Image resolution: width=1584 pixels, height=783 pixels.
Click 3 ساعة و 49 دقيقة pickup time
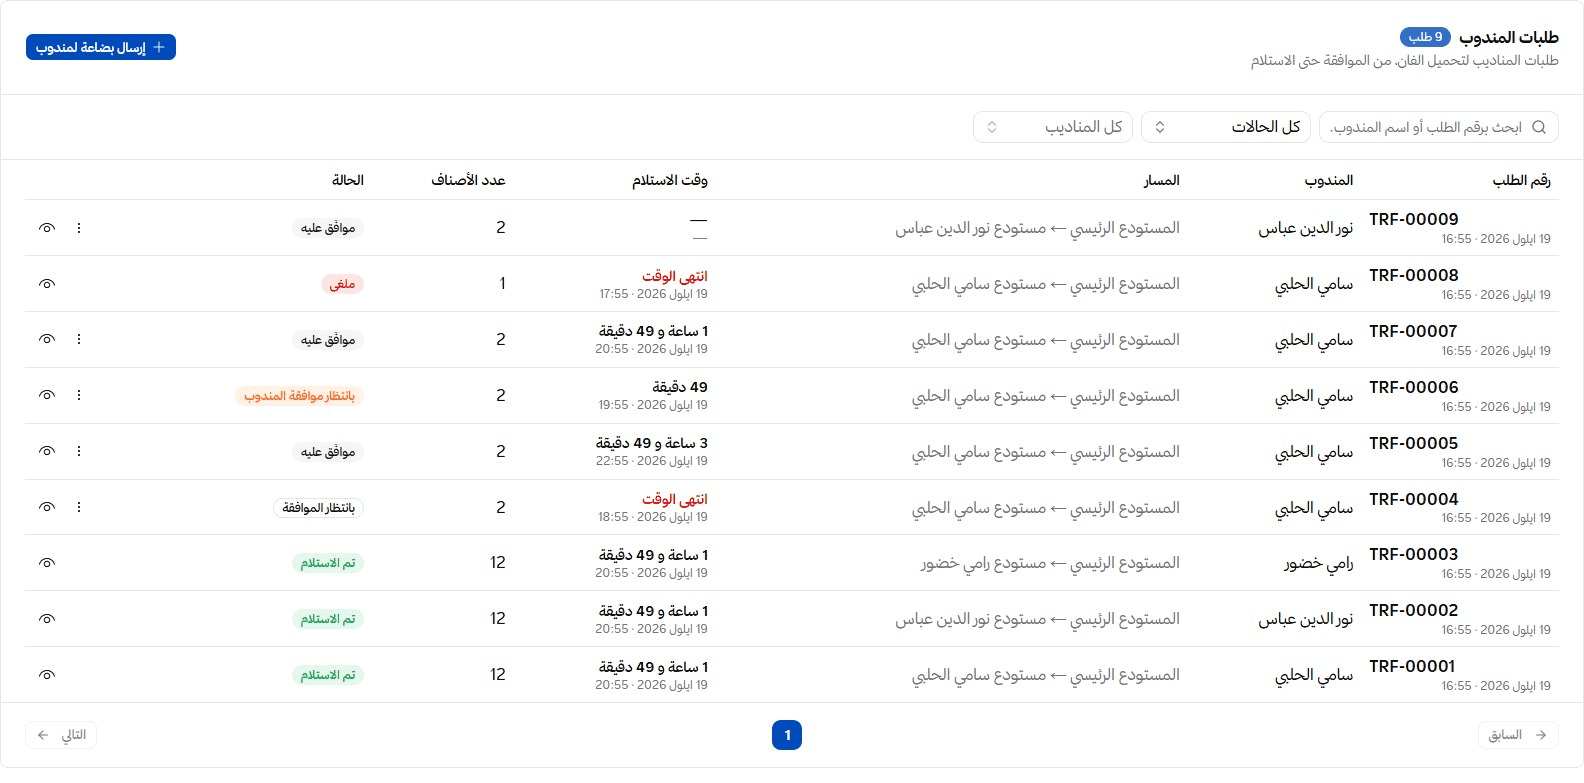pos(652,443)
